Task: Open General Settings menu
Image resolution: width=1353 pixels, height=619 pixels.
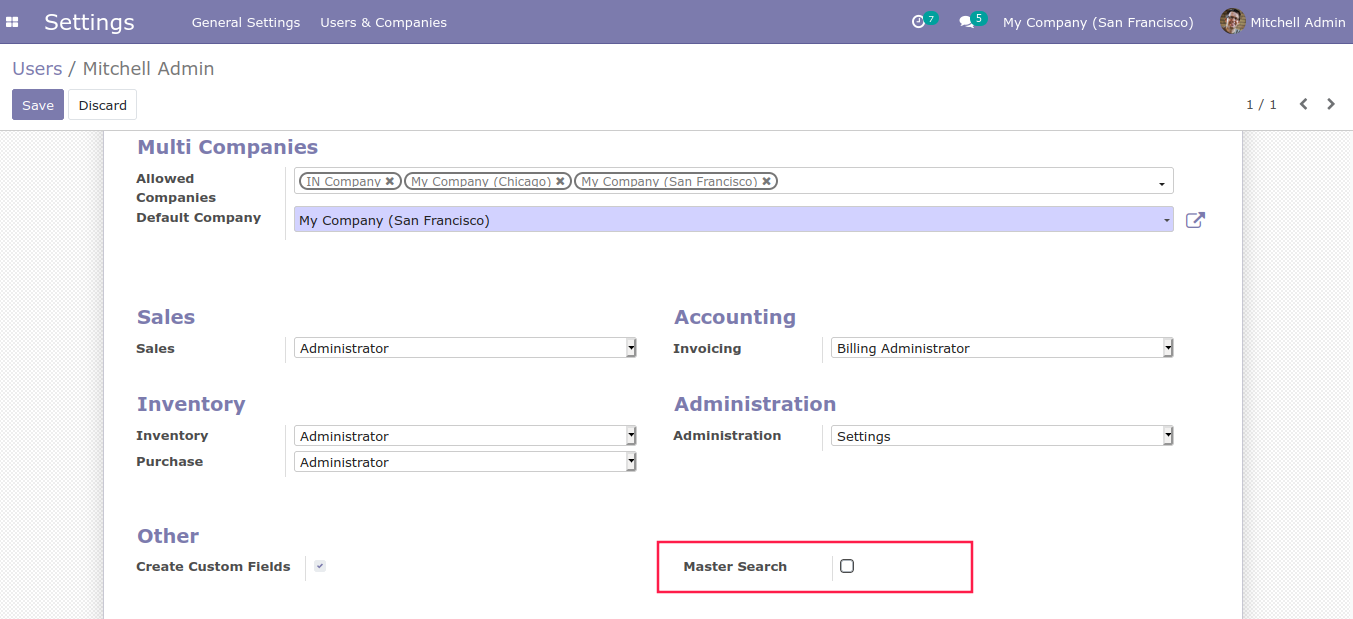Action: tap(246, 22)
